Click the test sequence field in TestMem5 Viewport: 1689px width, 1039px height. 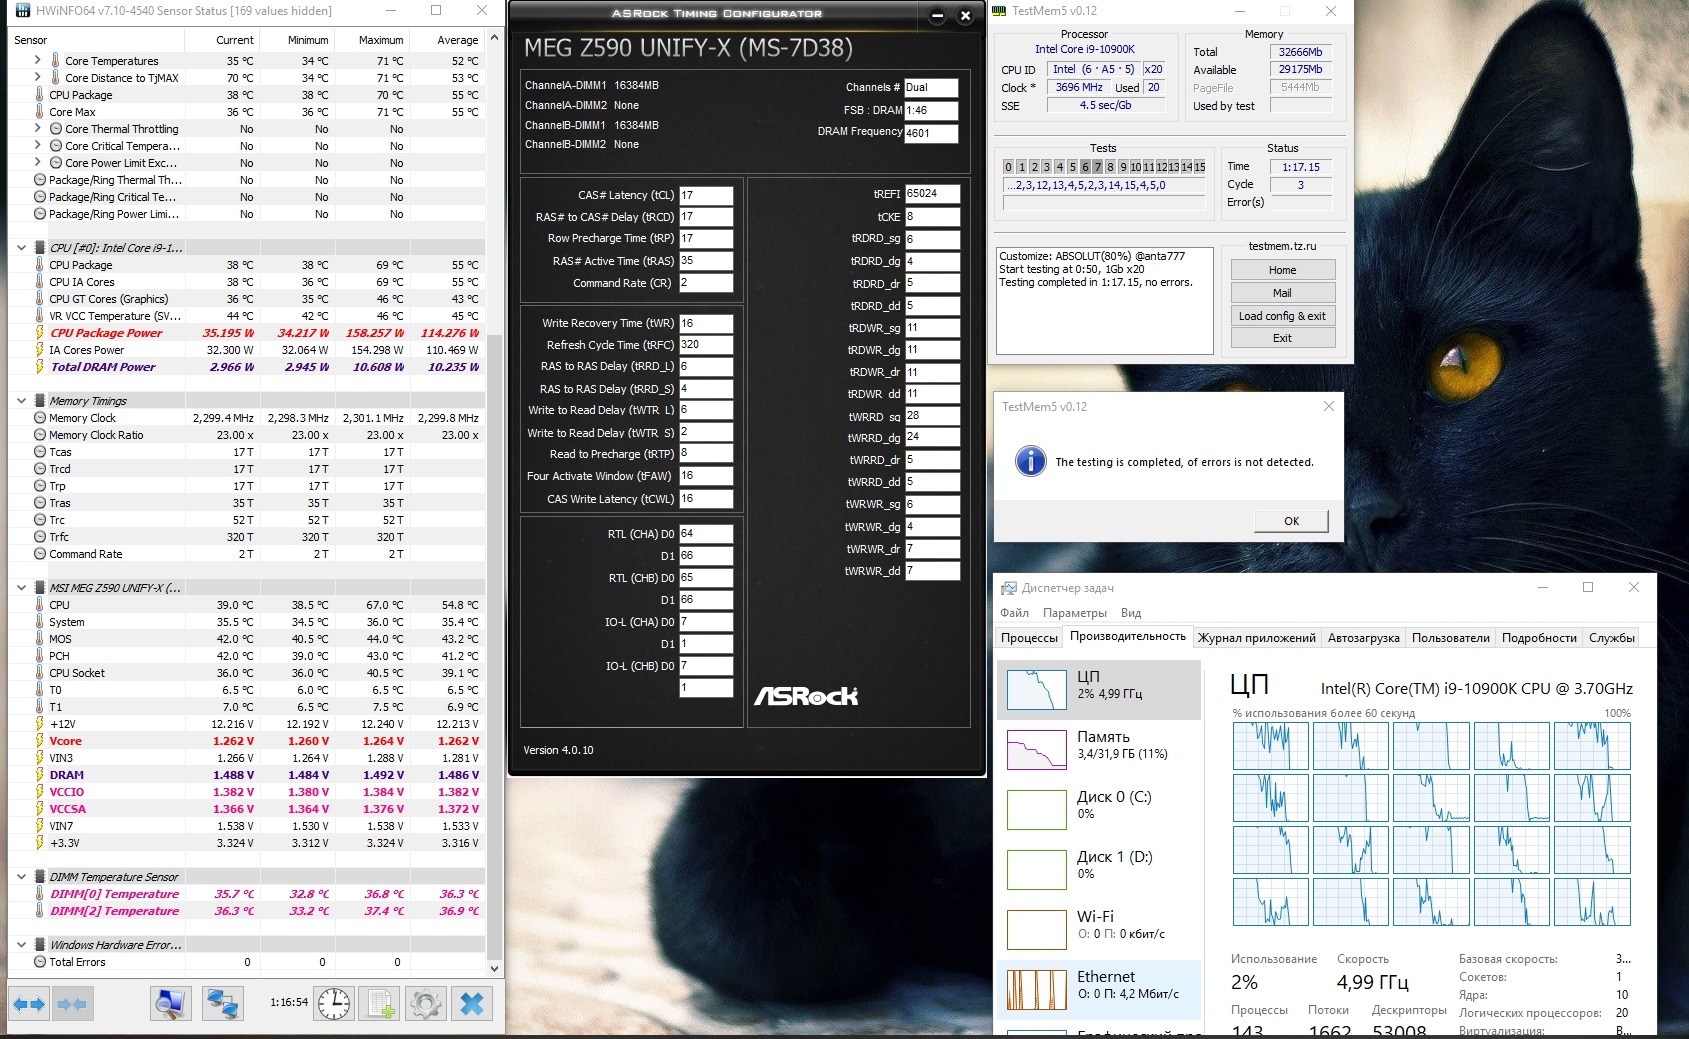point(1103,185)
